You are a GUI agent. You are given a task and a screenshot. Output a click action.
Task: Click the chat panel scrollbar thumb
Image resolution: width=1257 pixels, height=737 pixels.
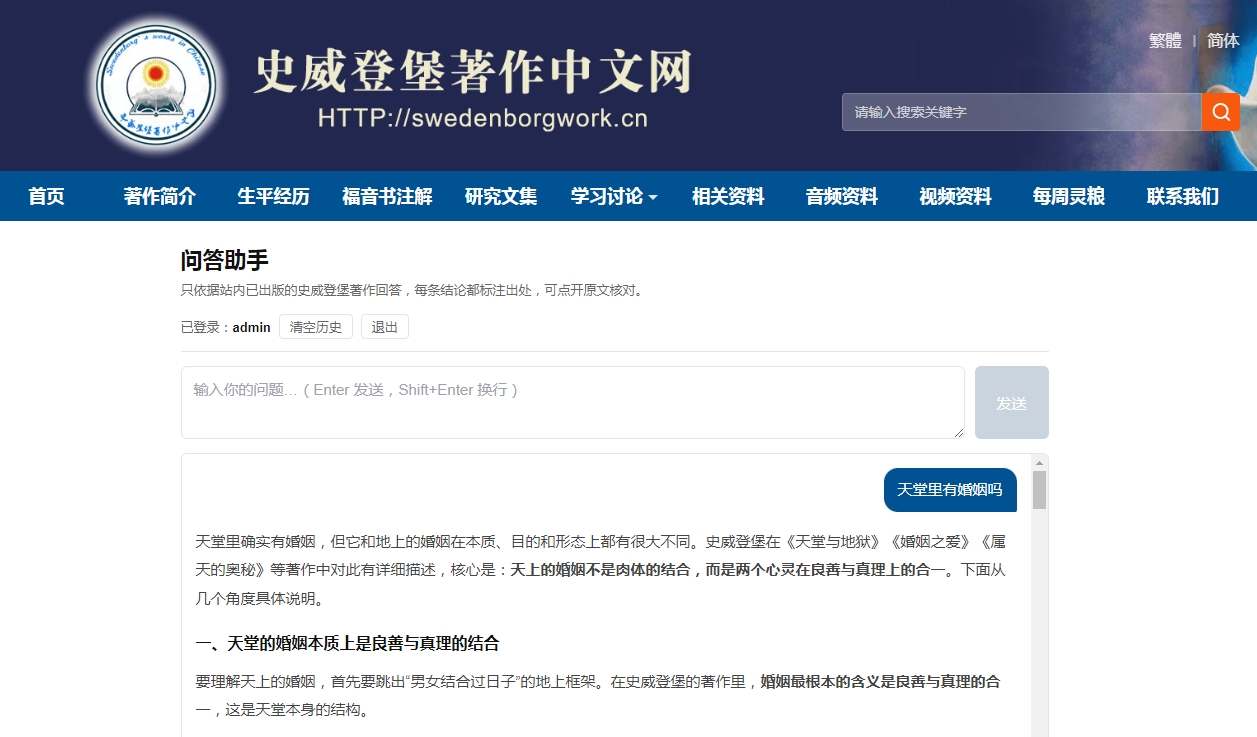tap(1039, 490)
